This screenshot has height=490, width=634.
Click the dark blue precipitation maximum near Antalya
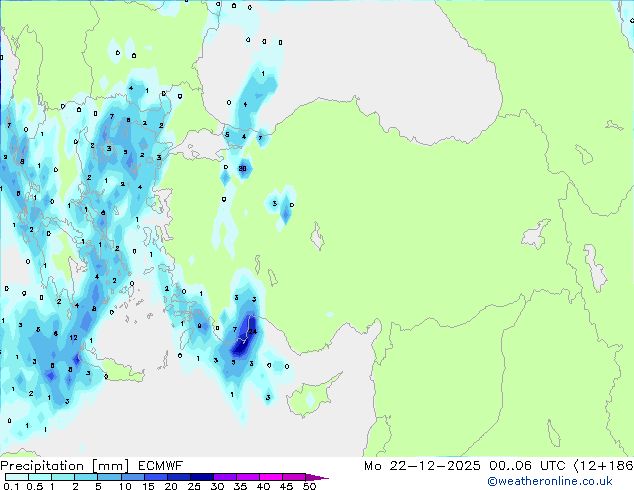pos(241,344)
